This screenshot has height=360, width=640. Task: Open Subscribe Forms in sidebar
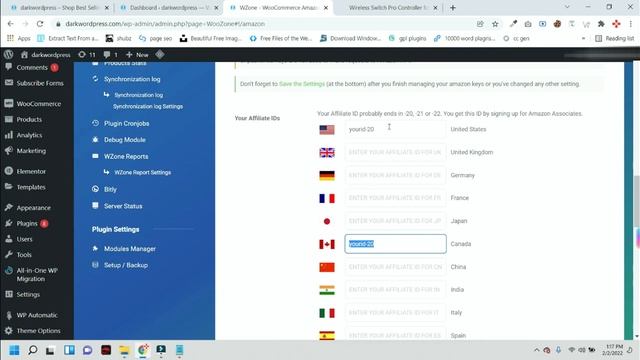click(40, 83)
